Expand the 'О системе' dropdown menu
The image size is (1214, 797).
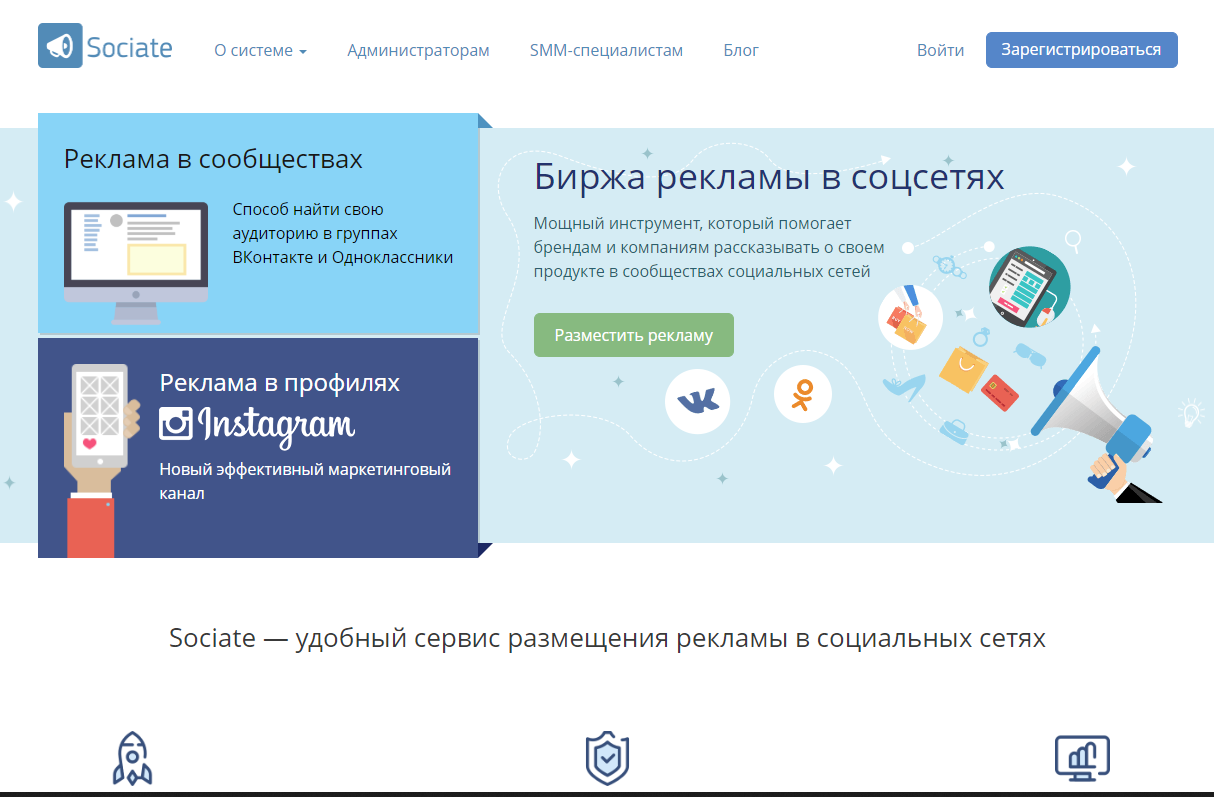(260, 50)
